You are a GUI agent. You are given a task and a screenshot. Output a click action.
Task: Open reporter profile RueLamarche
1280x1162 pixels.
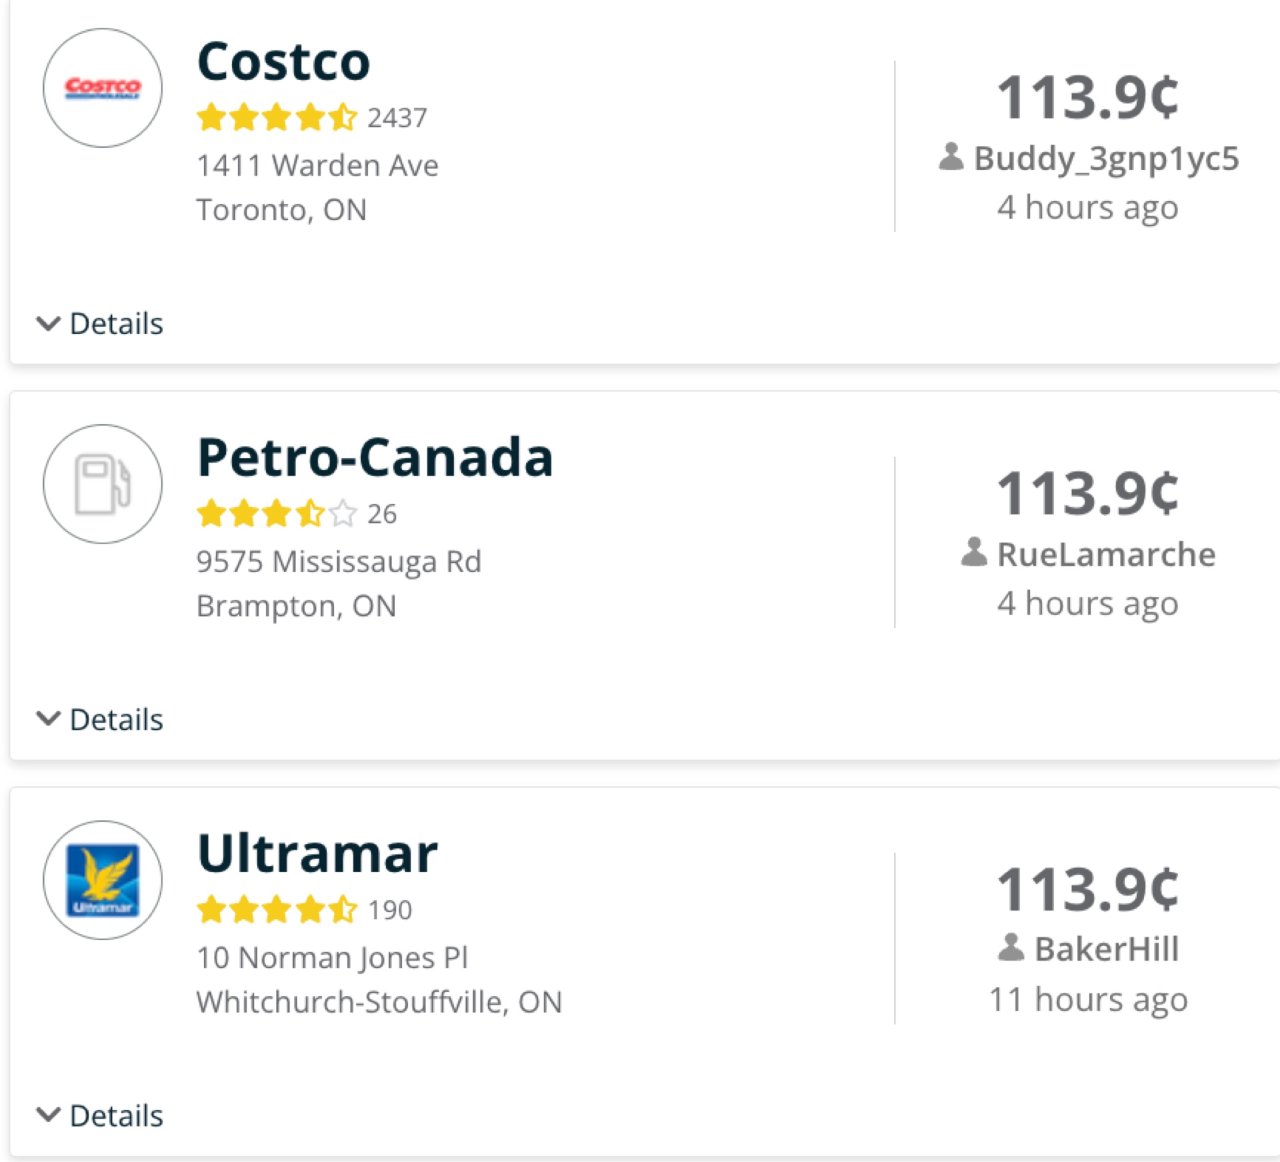click(x=1106, y=554)
